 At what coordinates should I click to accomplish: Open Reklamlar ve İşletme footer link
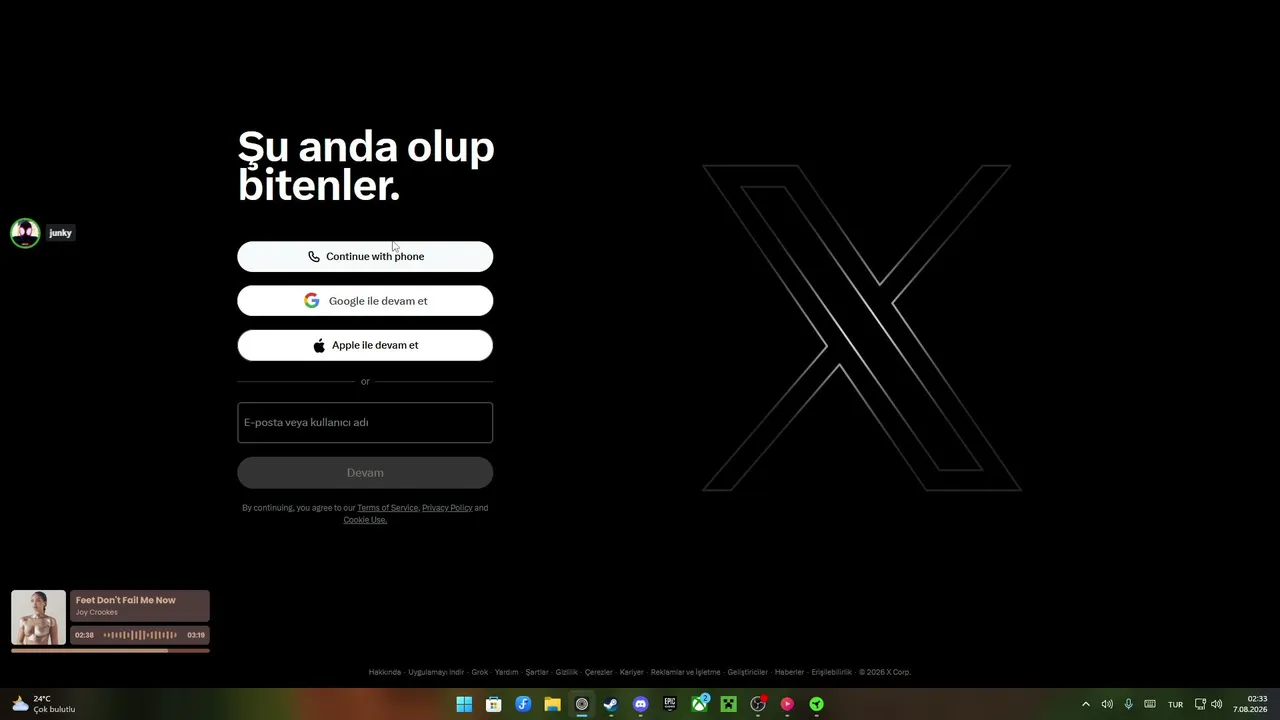(x=686, y=672)
